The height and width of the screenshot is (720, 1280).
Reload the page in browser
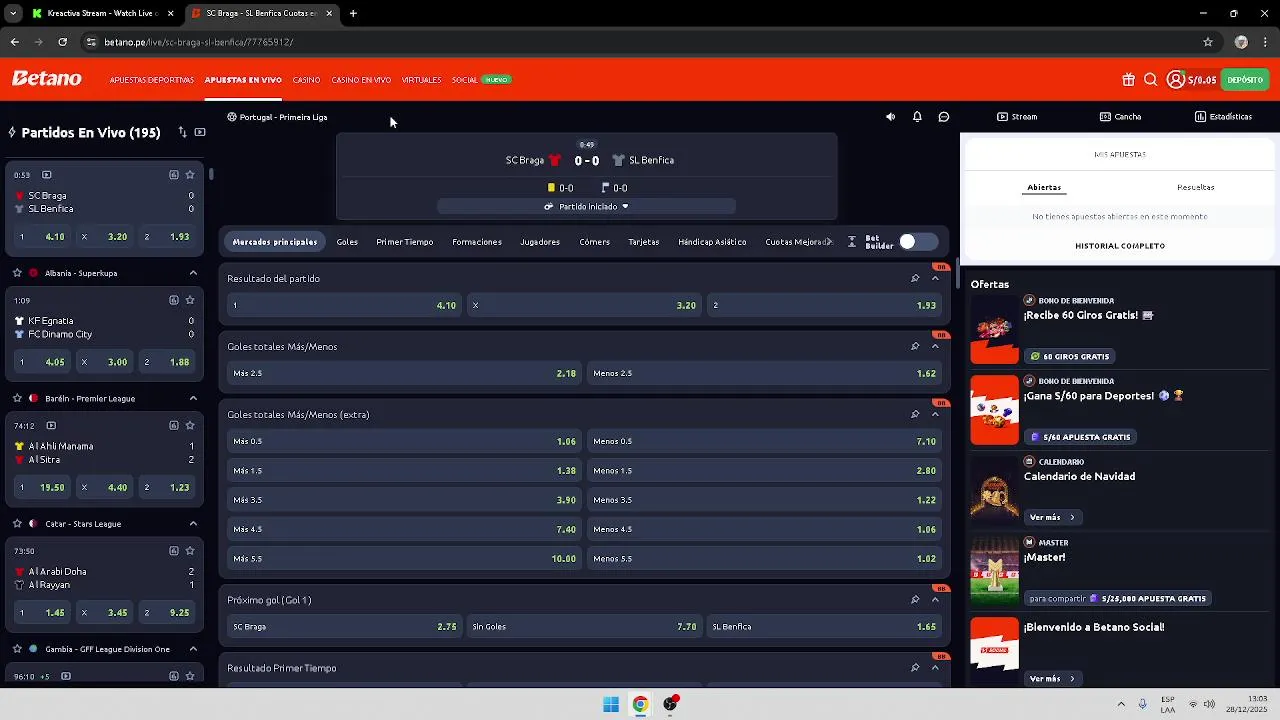62,42
